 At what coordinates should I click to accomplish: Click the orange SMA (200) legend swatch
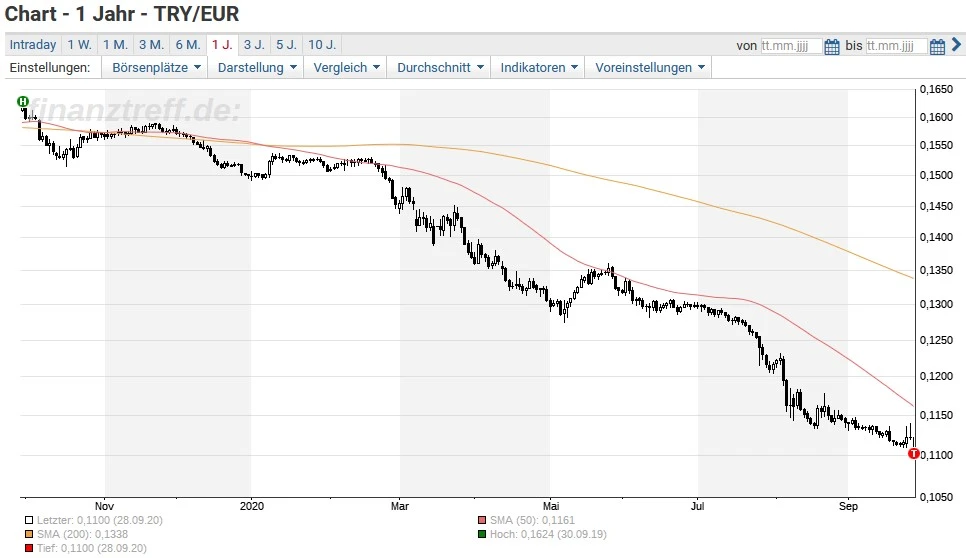29,535
